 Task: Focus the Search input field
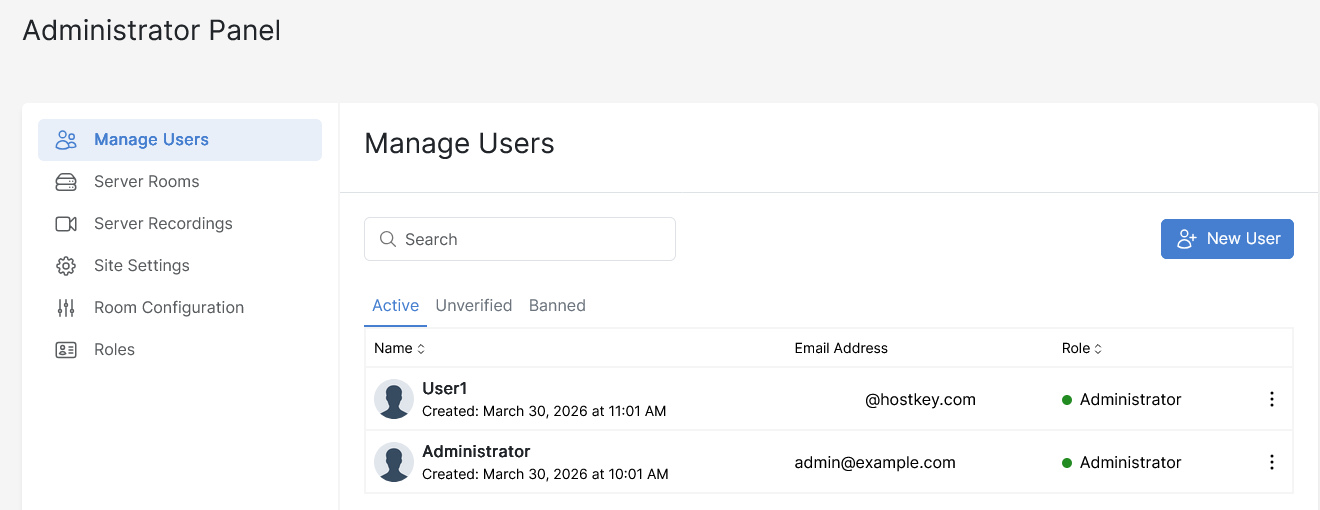530,239
